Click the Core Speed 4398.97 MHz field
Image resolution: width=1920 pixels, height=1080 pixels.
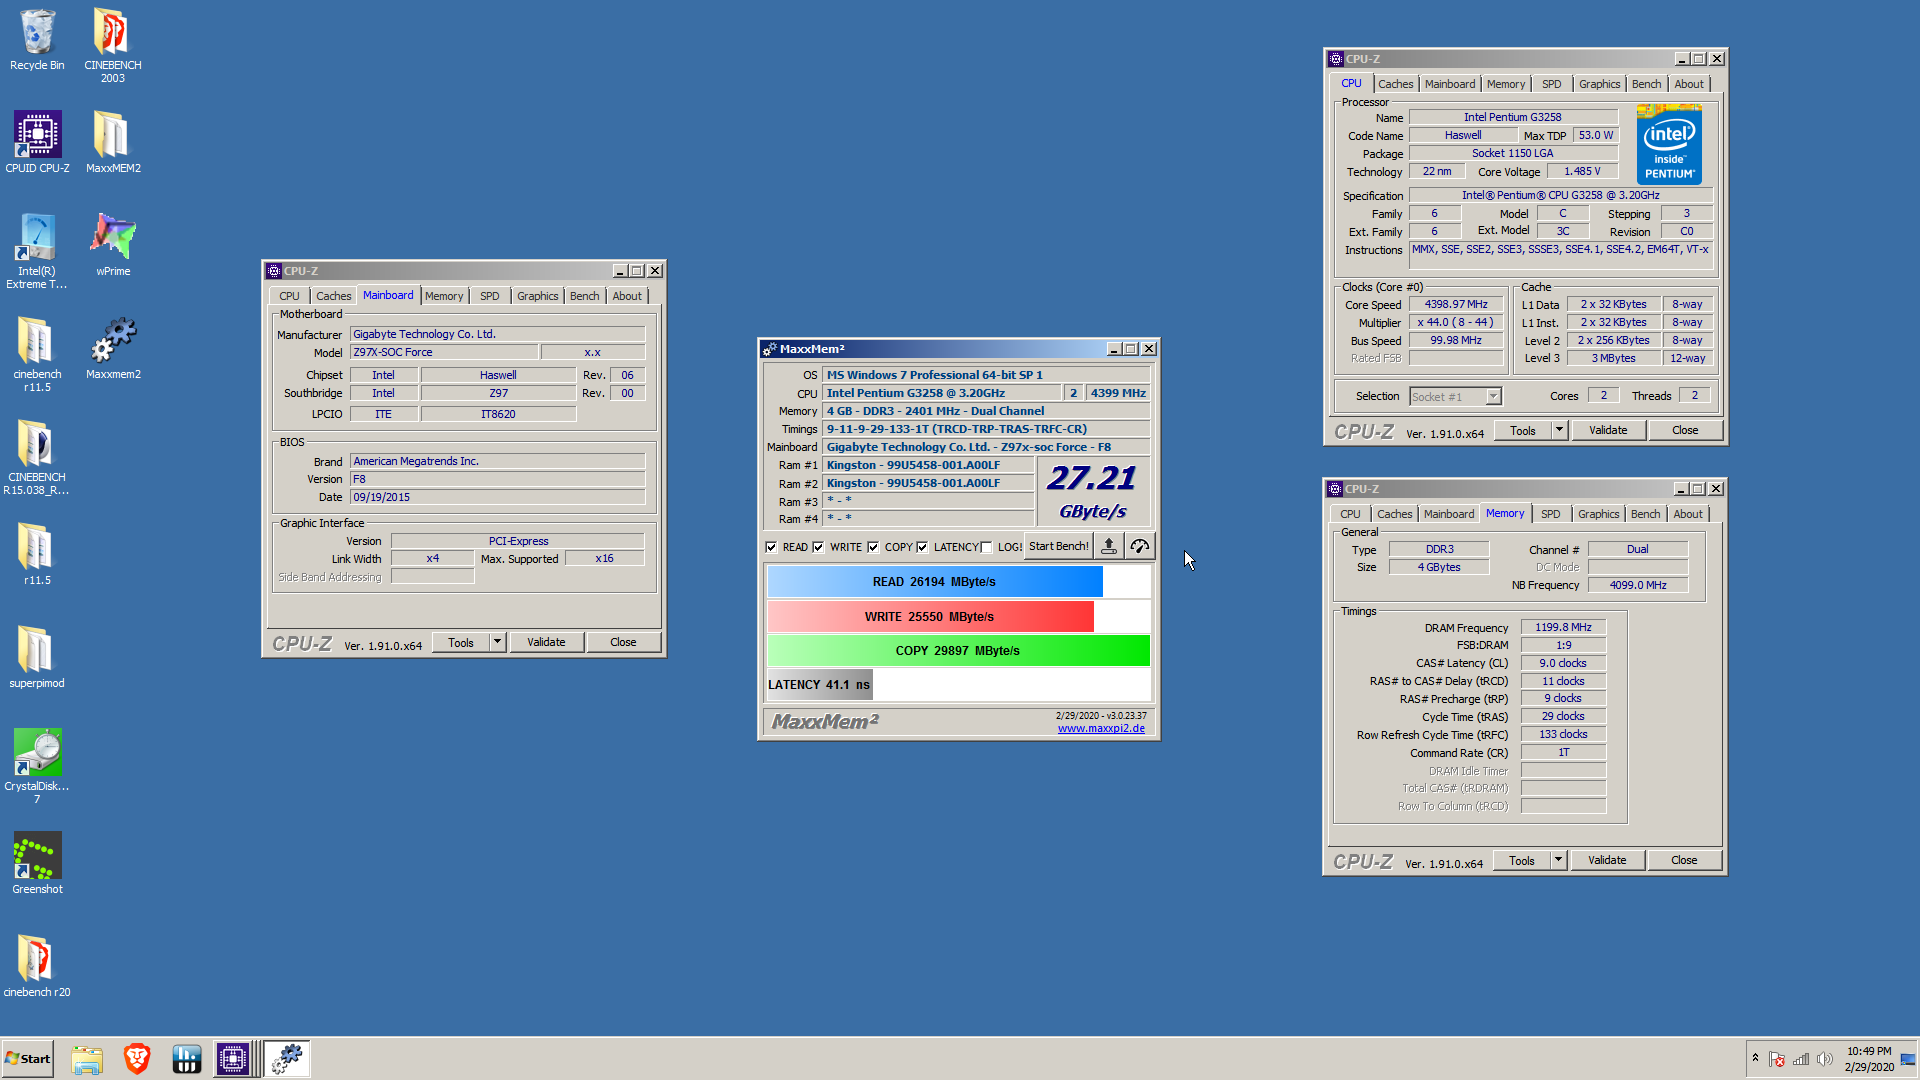click(x=1456, y=304)
